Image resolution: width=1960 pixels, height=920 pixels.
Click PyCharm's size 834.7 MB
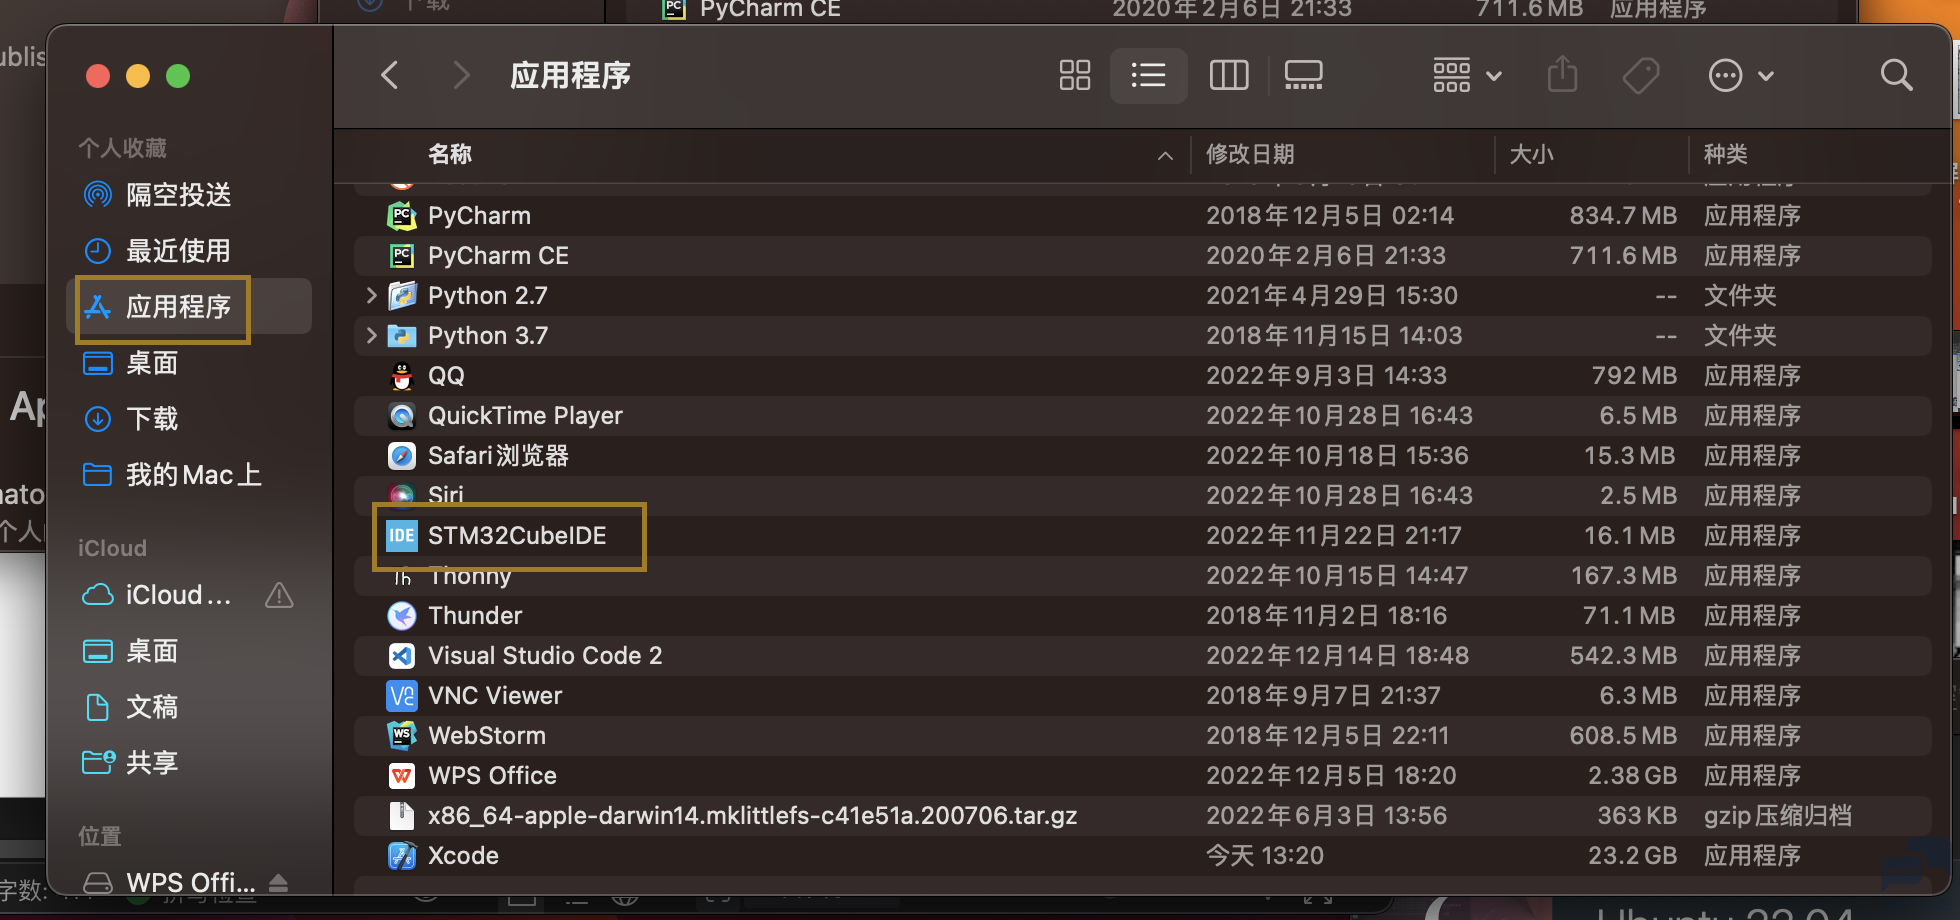(x=1623, y=215)
